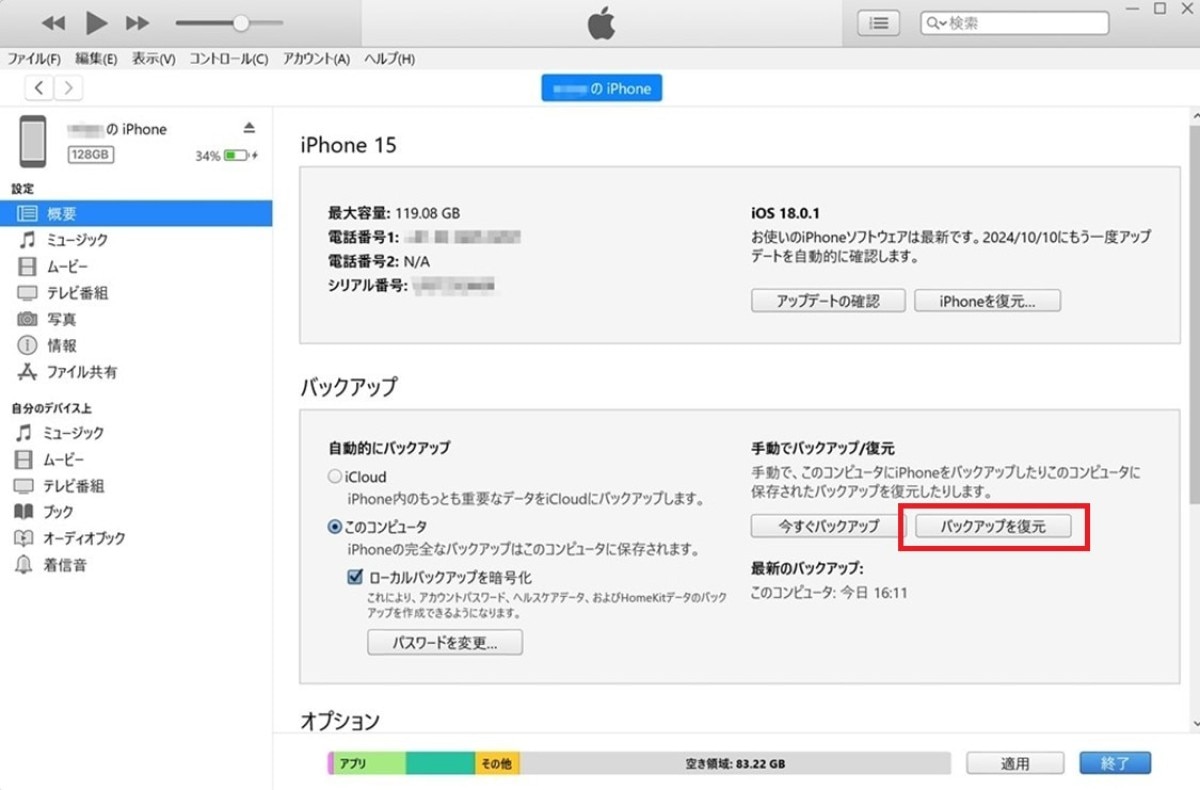Click the back navigation arrow
The width and height of the screenshot is (1200, 790).
(x=39, y=88)
